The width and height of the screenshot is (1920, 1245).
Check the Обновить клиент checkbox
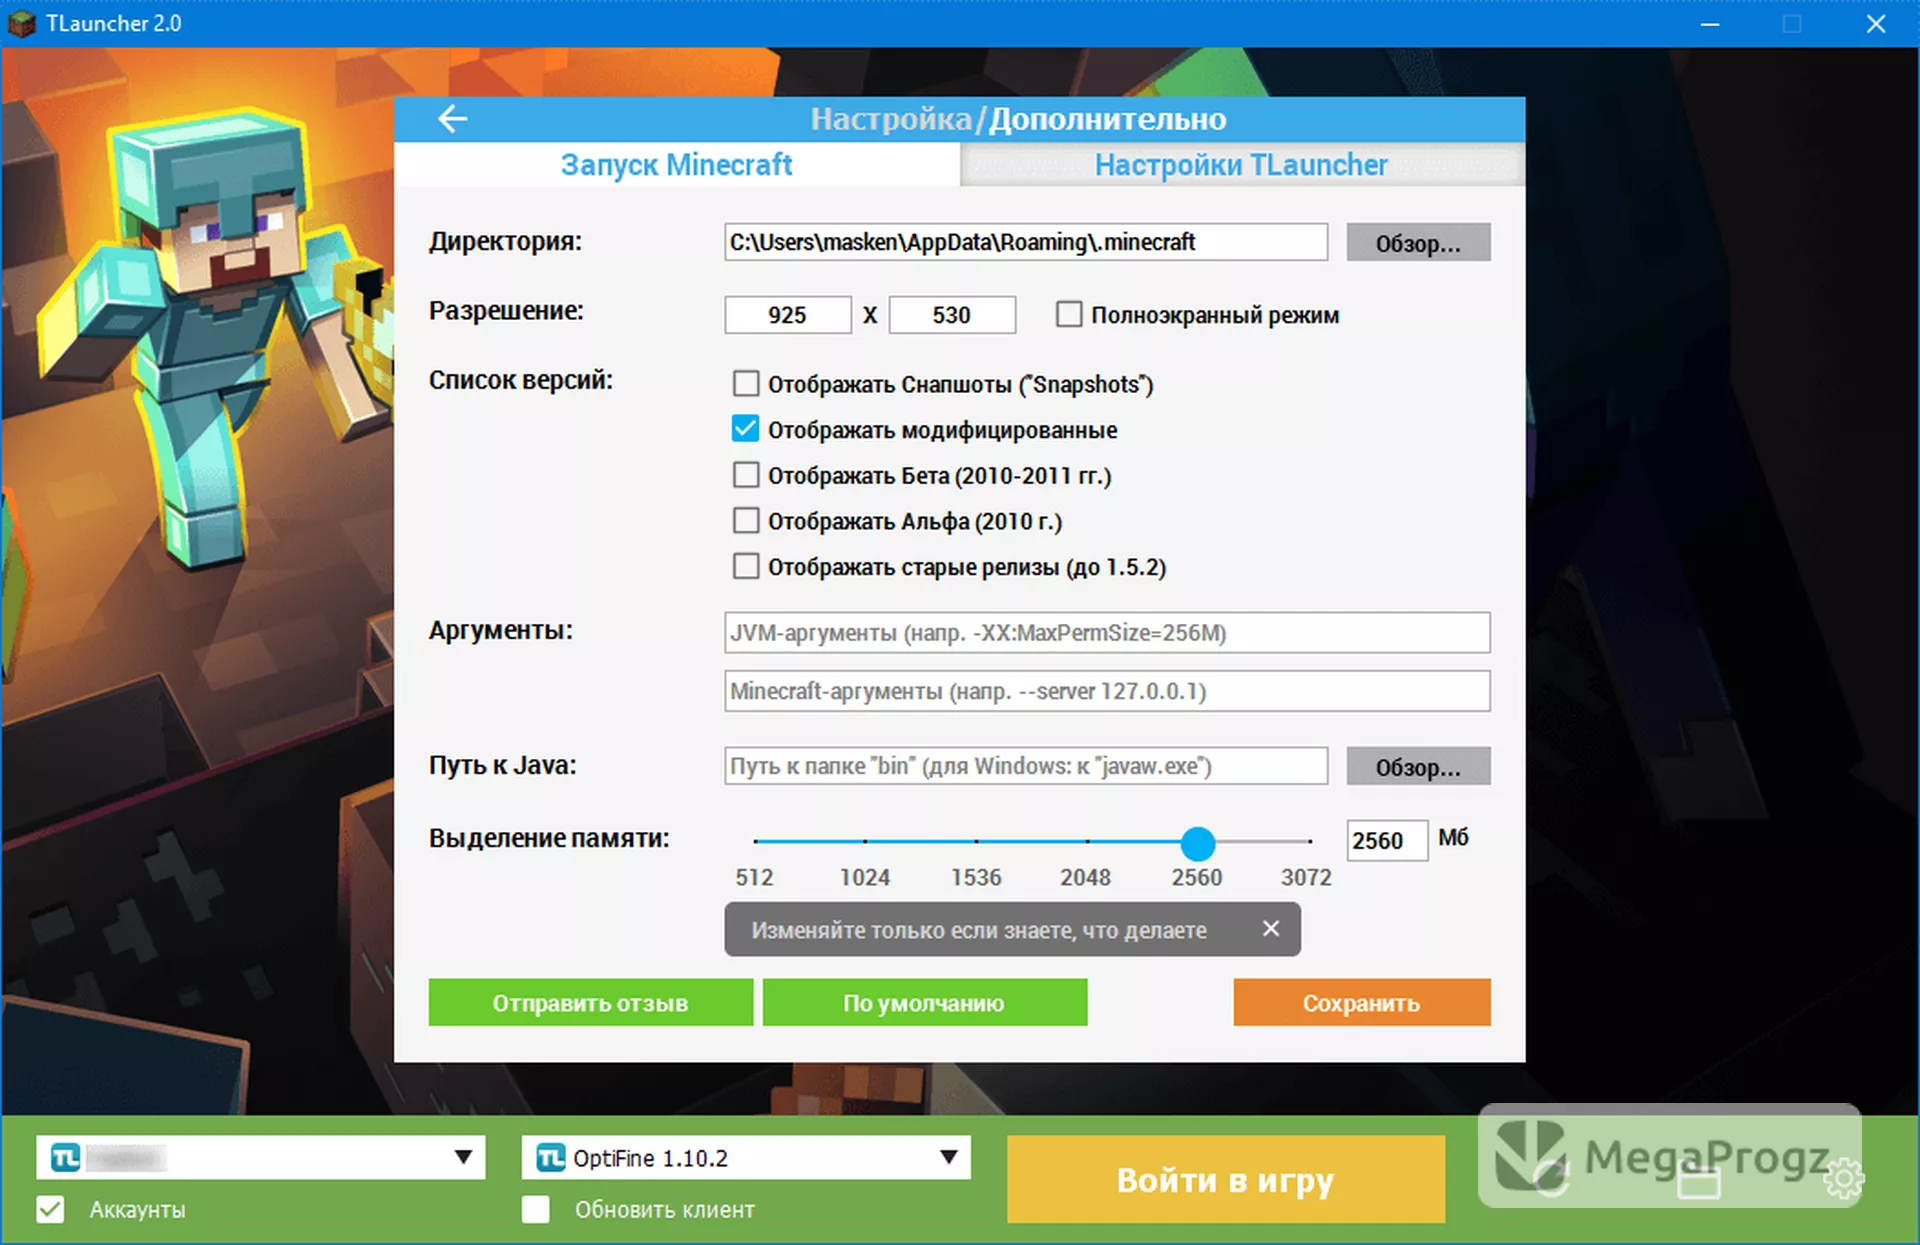[536, 1209]
